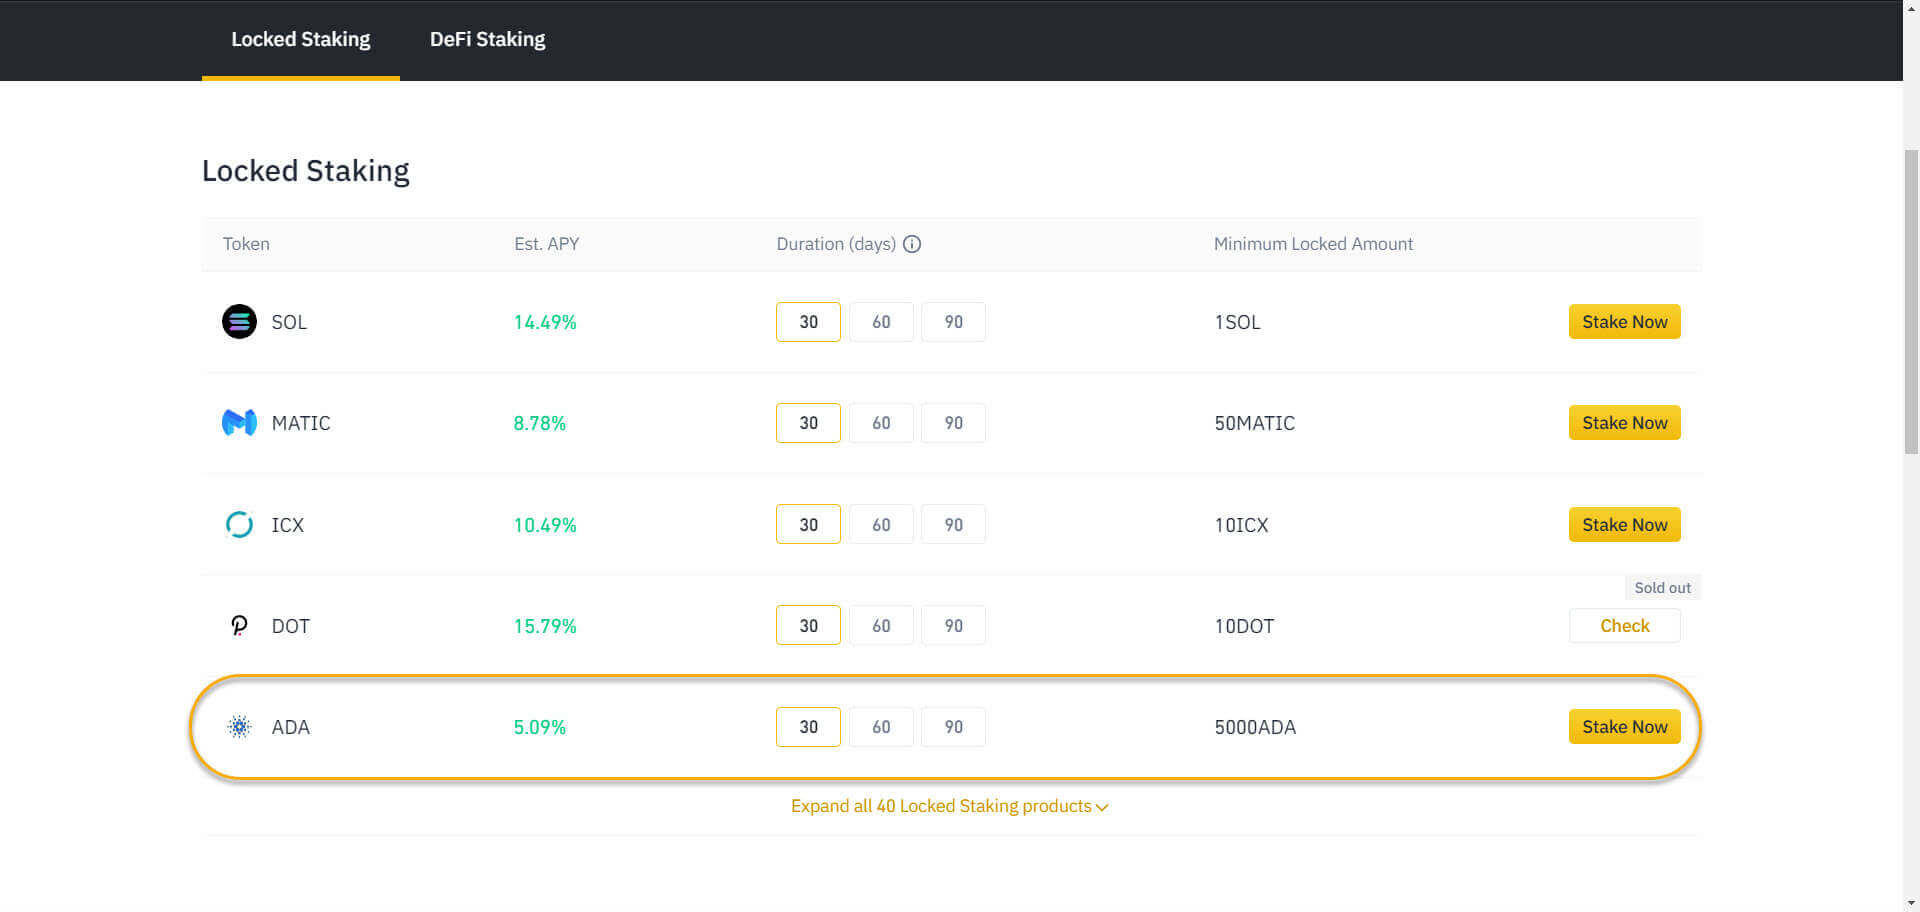The image size is (1920, 912).
Task: Click Stake Now for MATIC
Action: [x=1624, y=423]
